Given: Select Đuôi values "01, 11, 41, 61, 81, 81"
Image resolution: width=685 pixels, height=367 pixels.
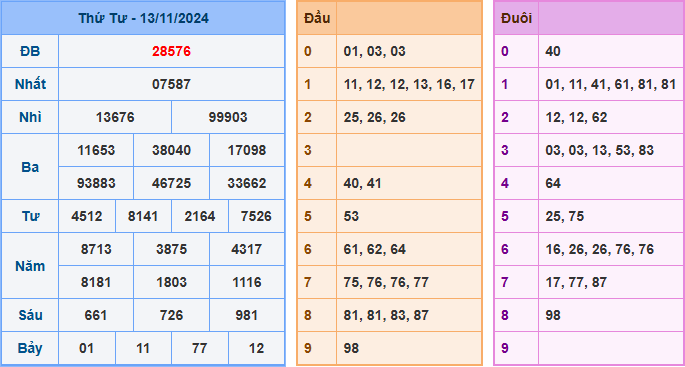Looking at the screenshot, I should (x=611, y=84).
